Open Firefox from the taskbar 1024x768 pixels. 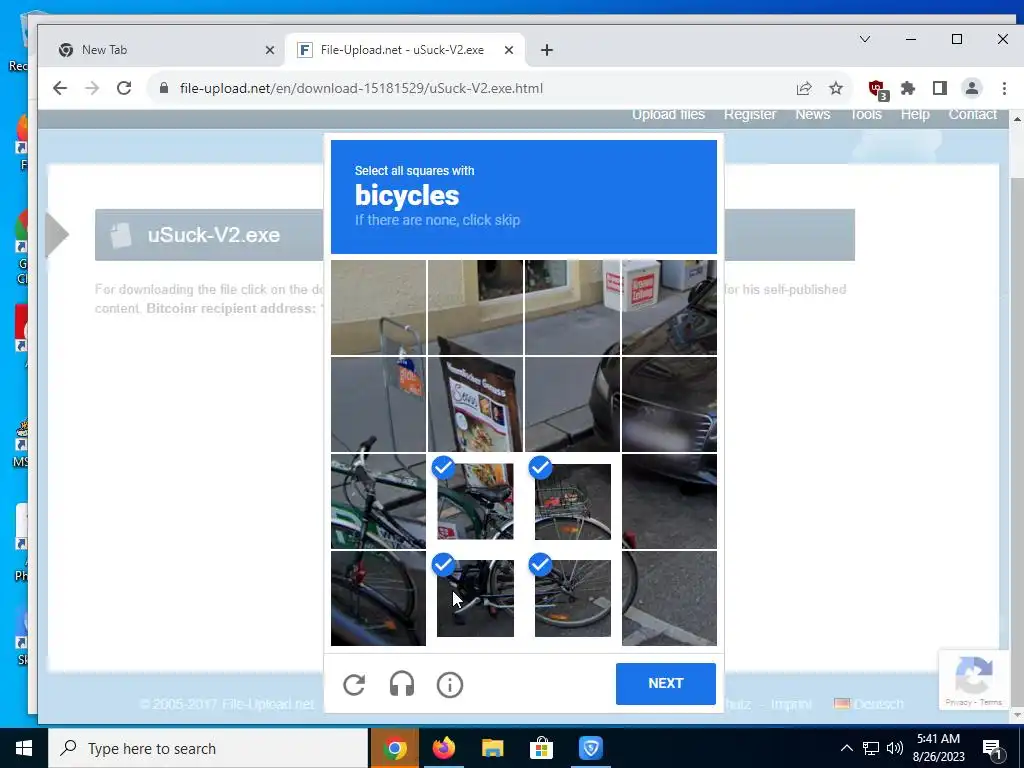pyautogui.click(x=443, y=748)
